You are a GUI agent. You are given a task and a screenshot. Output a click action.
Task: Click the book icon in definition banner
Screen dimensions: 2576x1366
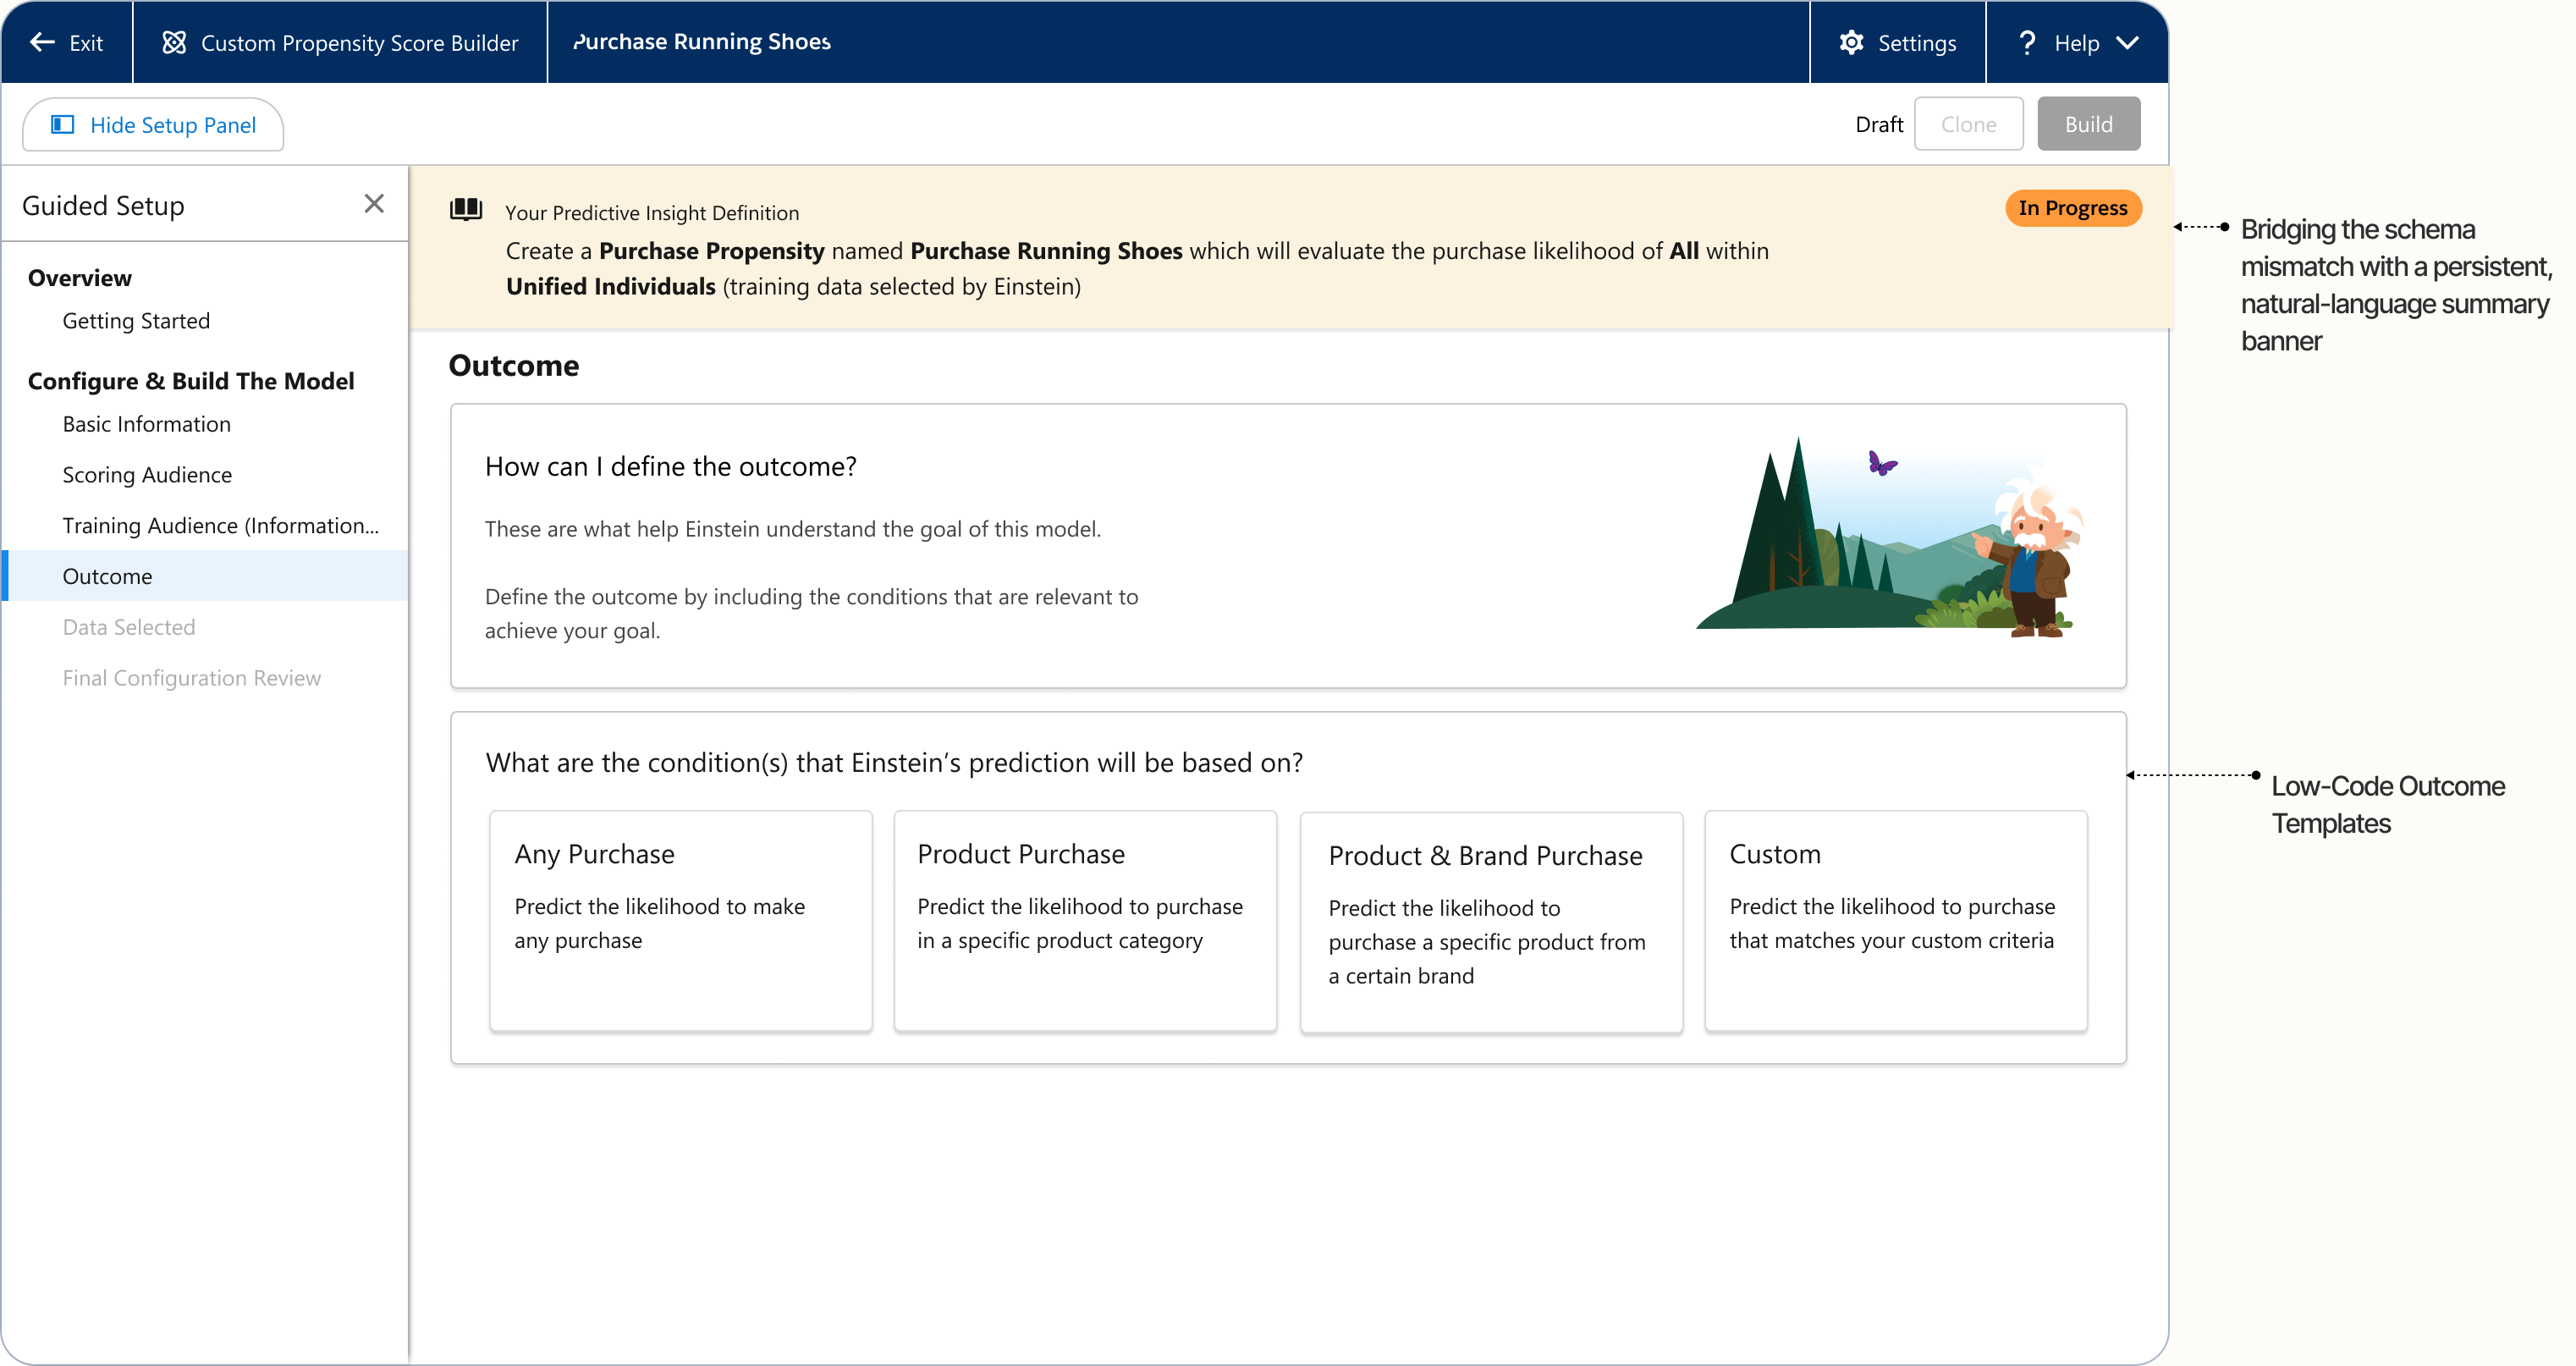[466, 210]
